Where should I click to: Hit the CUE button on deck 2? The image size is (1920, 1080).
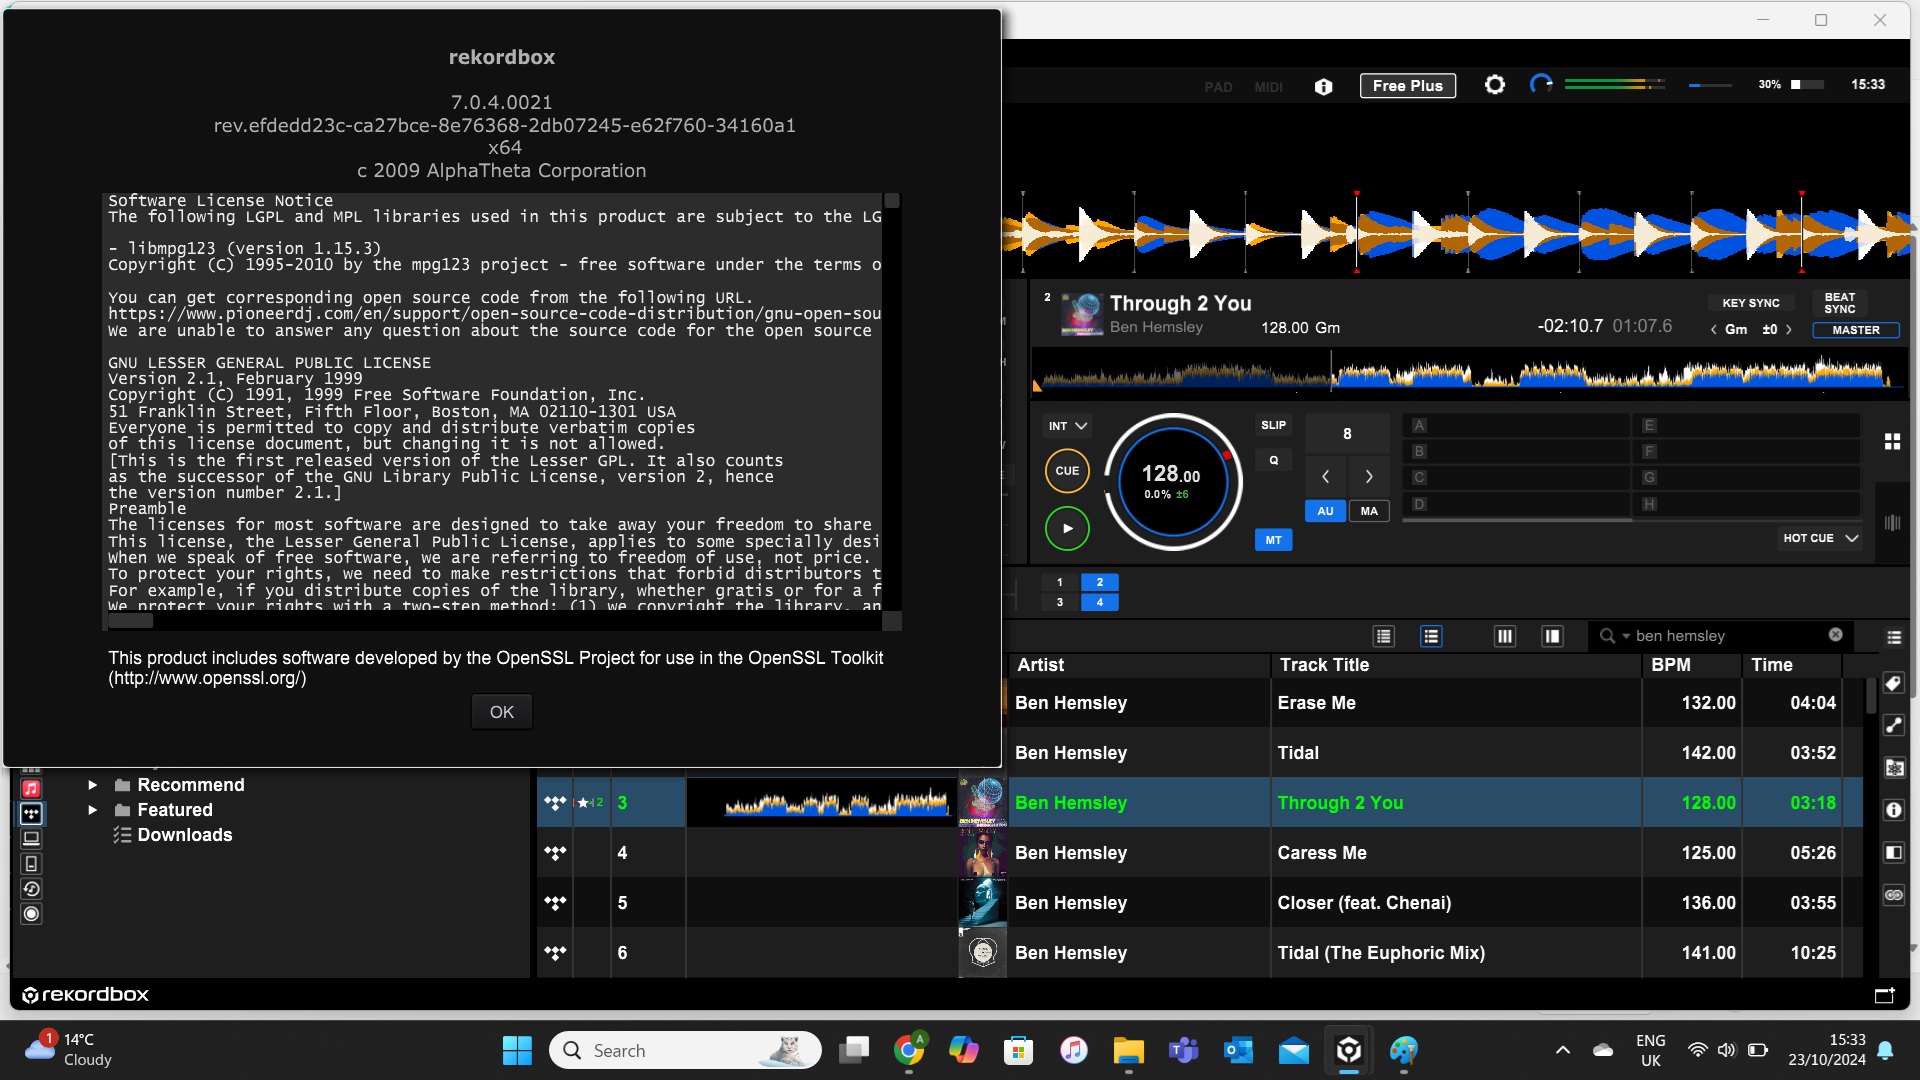[1067, 471]
